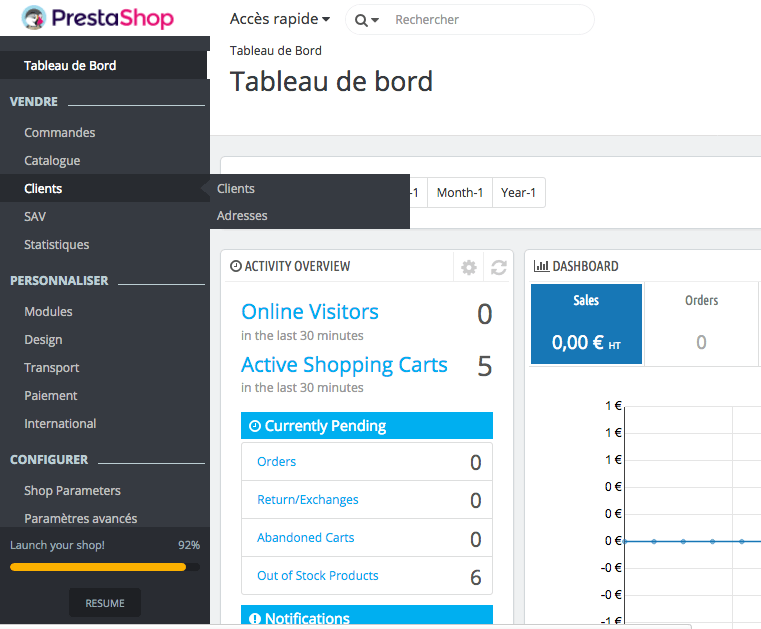The width and height of the screenshot is (761, 629).
Task: Click the Out of Stock count 6
Action: pos(476,577)
